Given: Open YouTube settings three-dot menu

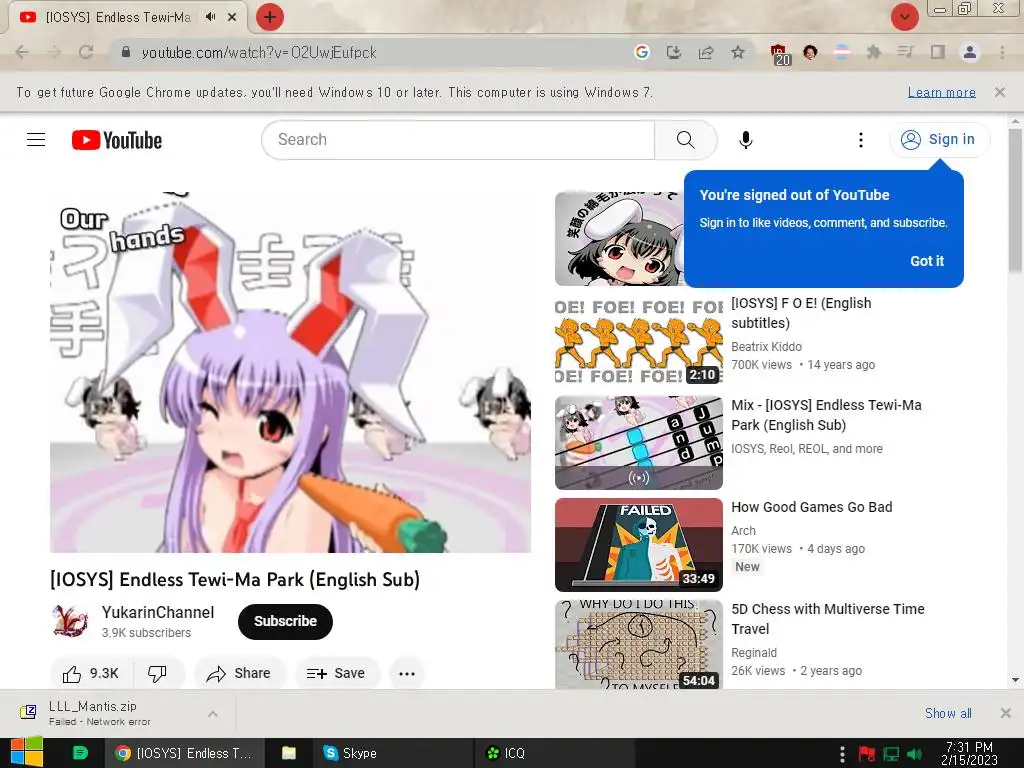Looking at the screenshot, I should (x=861, y=140).
